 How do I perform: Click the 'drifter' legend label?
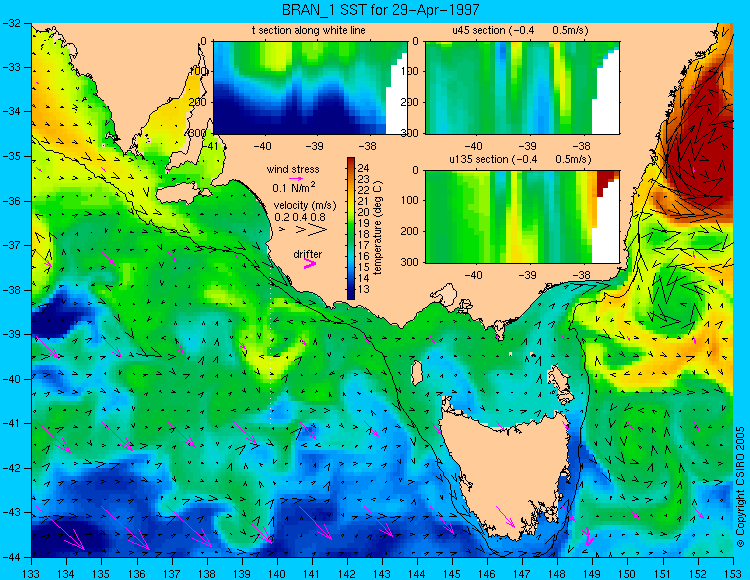[x=308, y=254]
